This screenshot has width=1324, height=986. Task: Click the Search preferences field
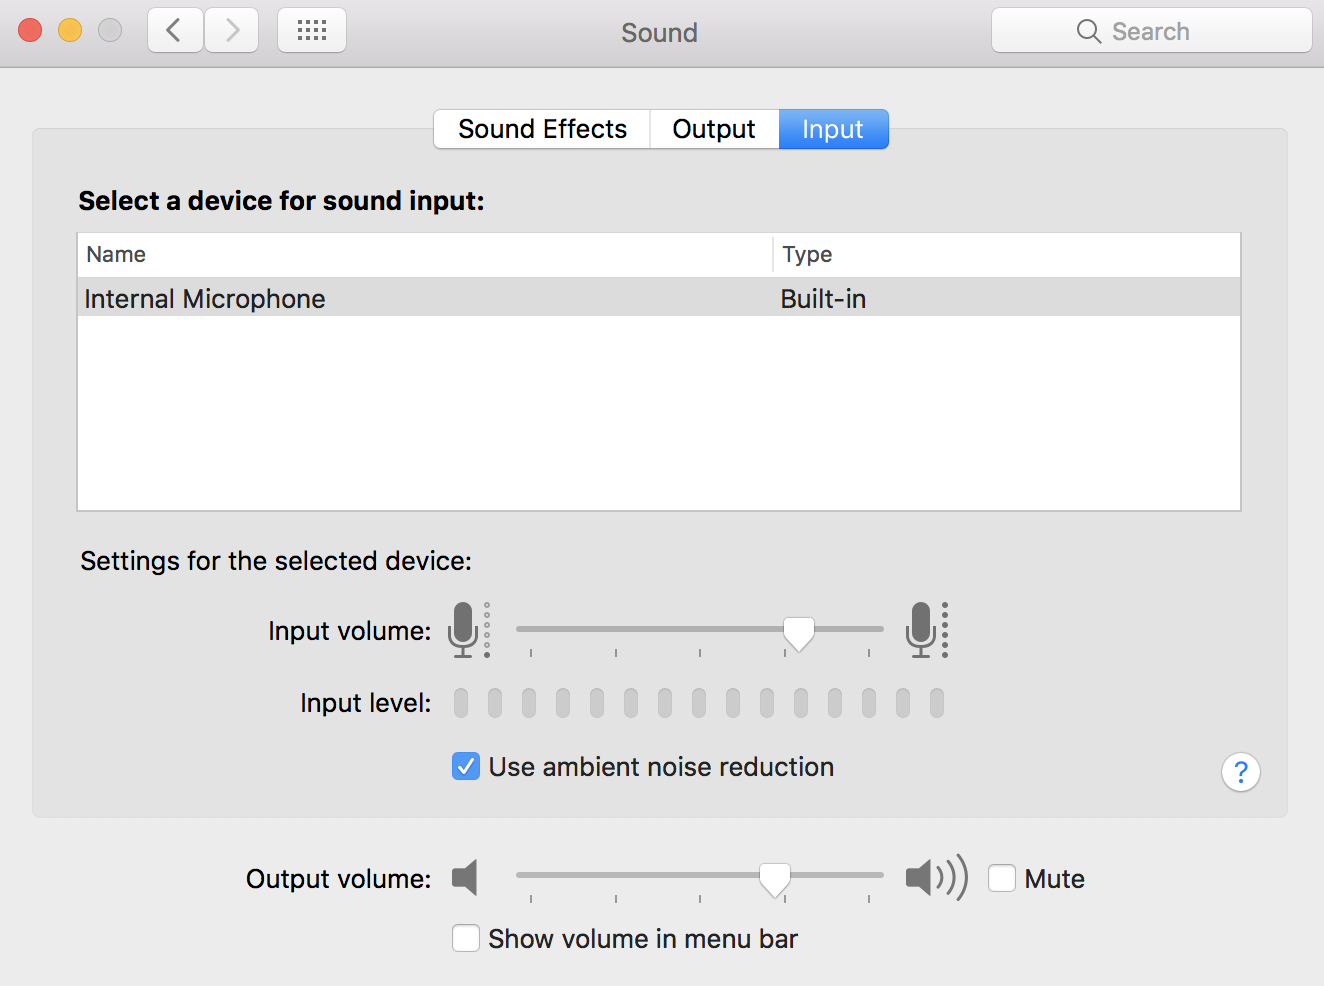(x=1151, y=31)
